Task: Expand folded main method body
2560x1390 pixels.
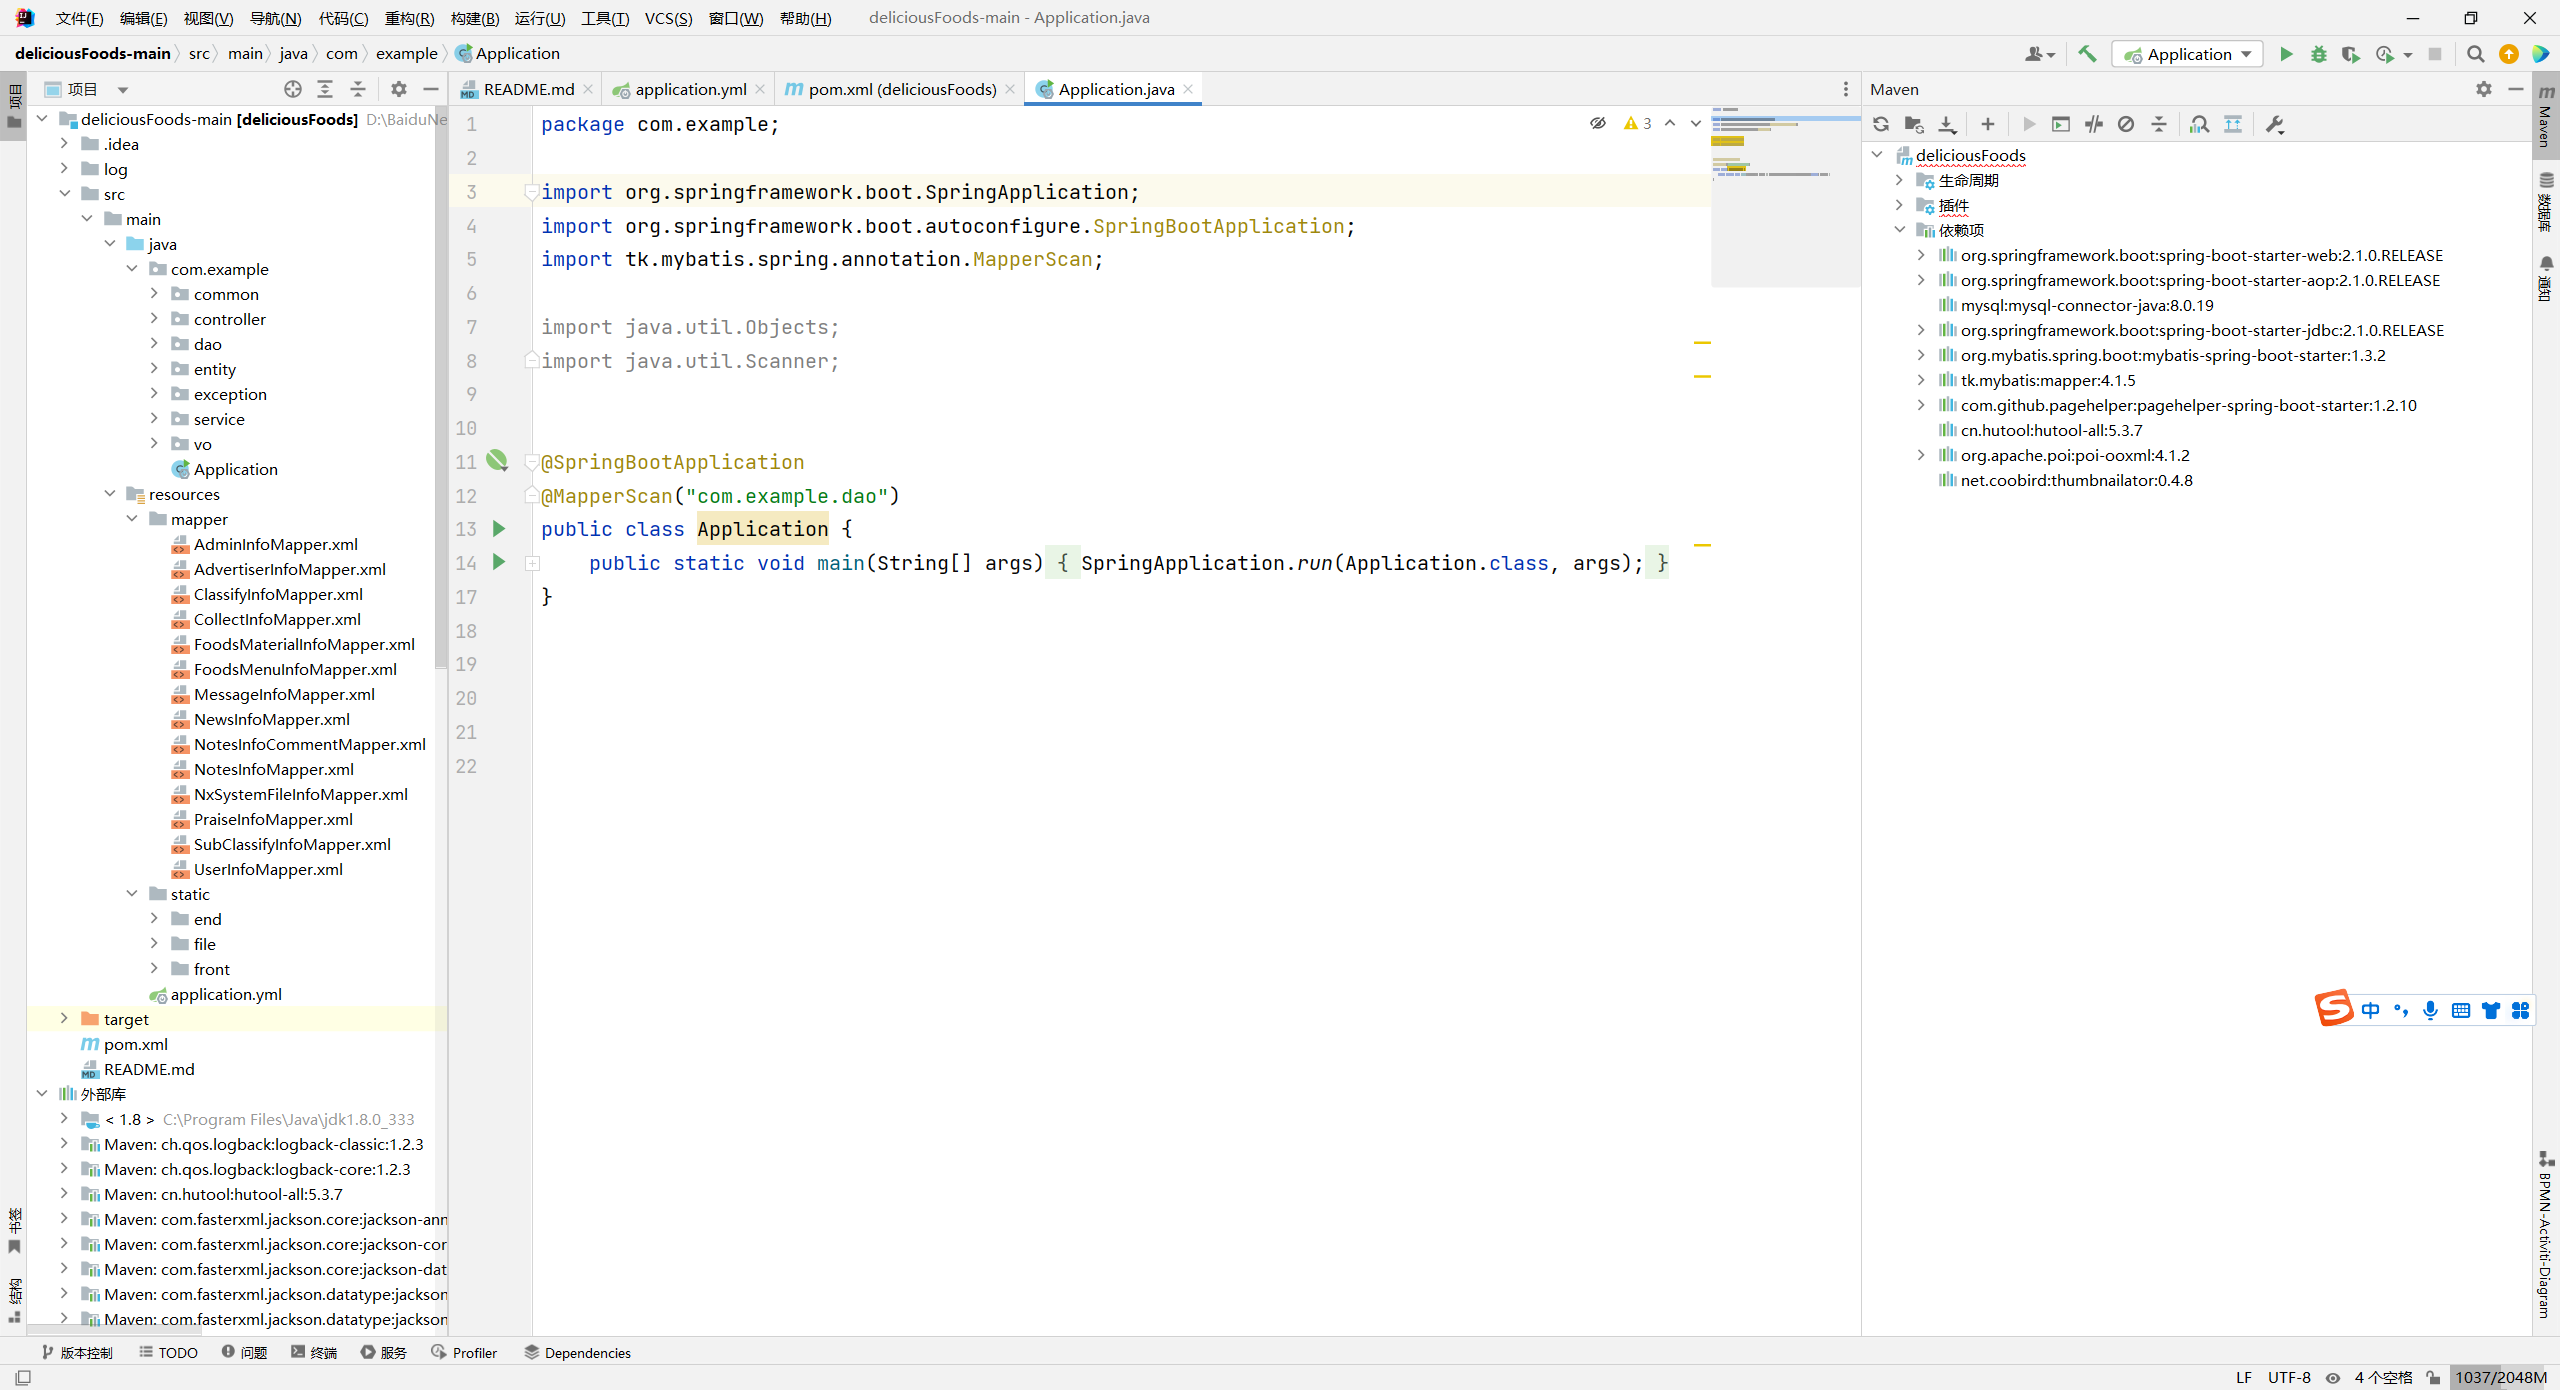Action: pos(533,563)
